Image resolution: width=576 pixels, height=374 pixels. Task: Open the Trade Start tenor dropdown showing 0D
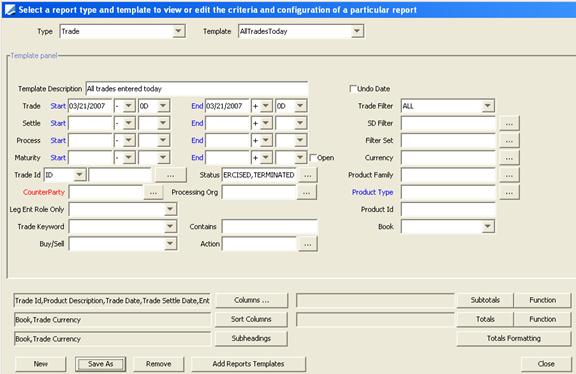coord(163,106)
